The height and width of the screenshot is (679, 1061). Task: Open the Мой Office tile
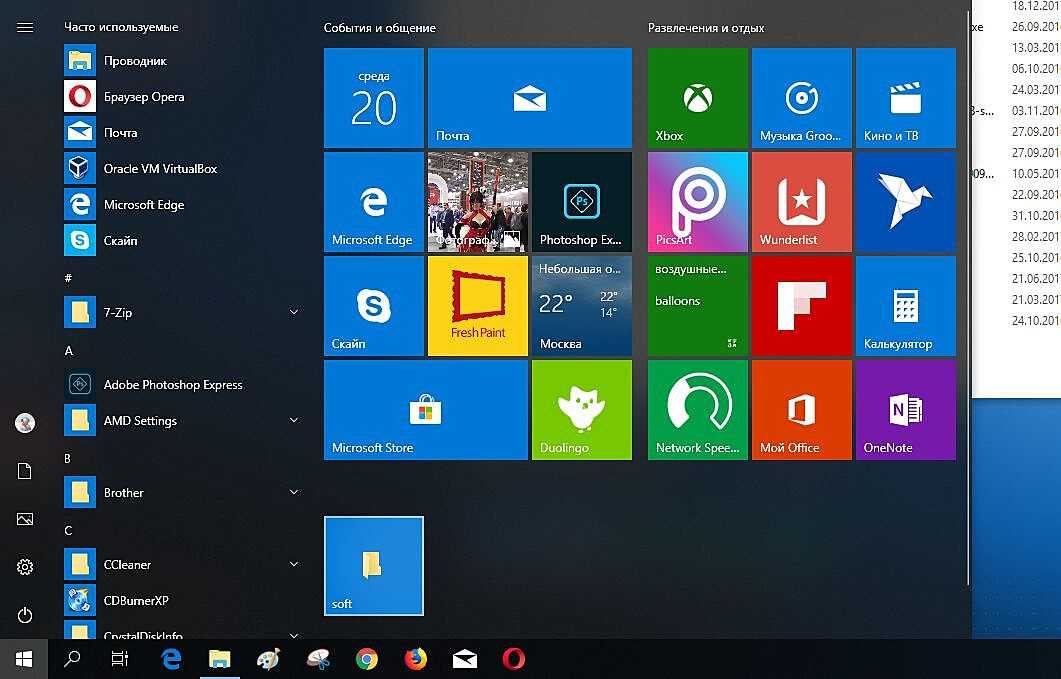tap(802, 410)
